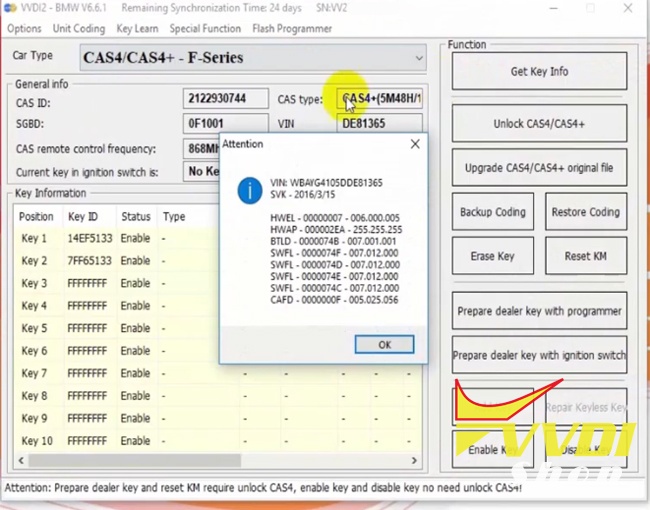
Task: Select the Key 7 row
Action: tap(218, 373)
